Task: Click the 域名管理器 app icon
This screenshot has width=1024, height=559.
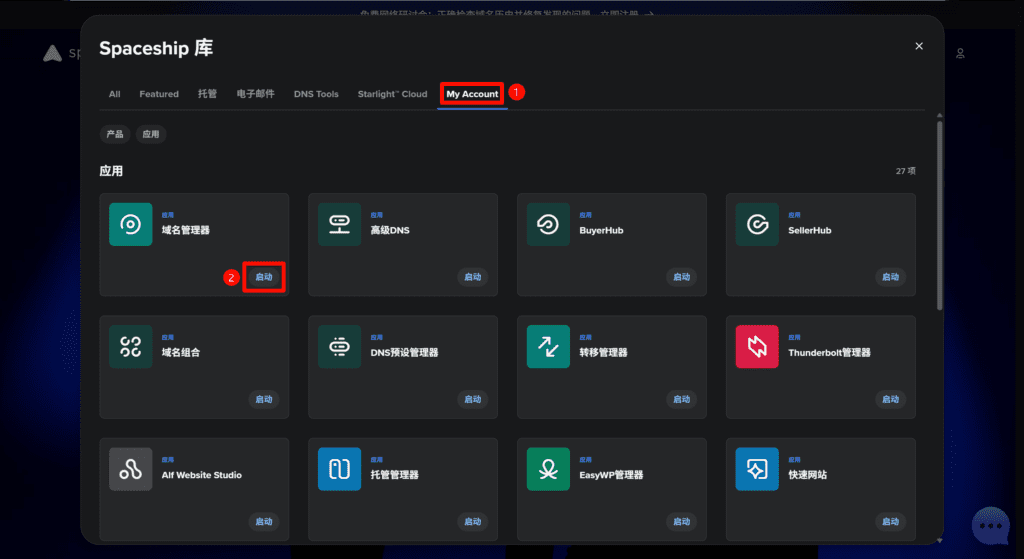Action: pos(131,224)
